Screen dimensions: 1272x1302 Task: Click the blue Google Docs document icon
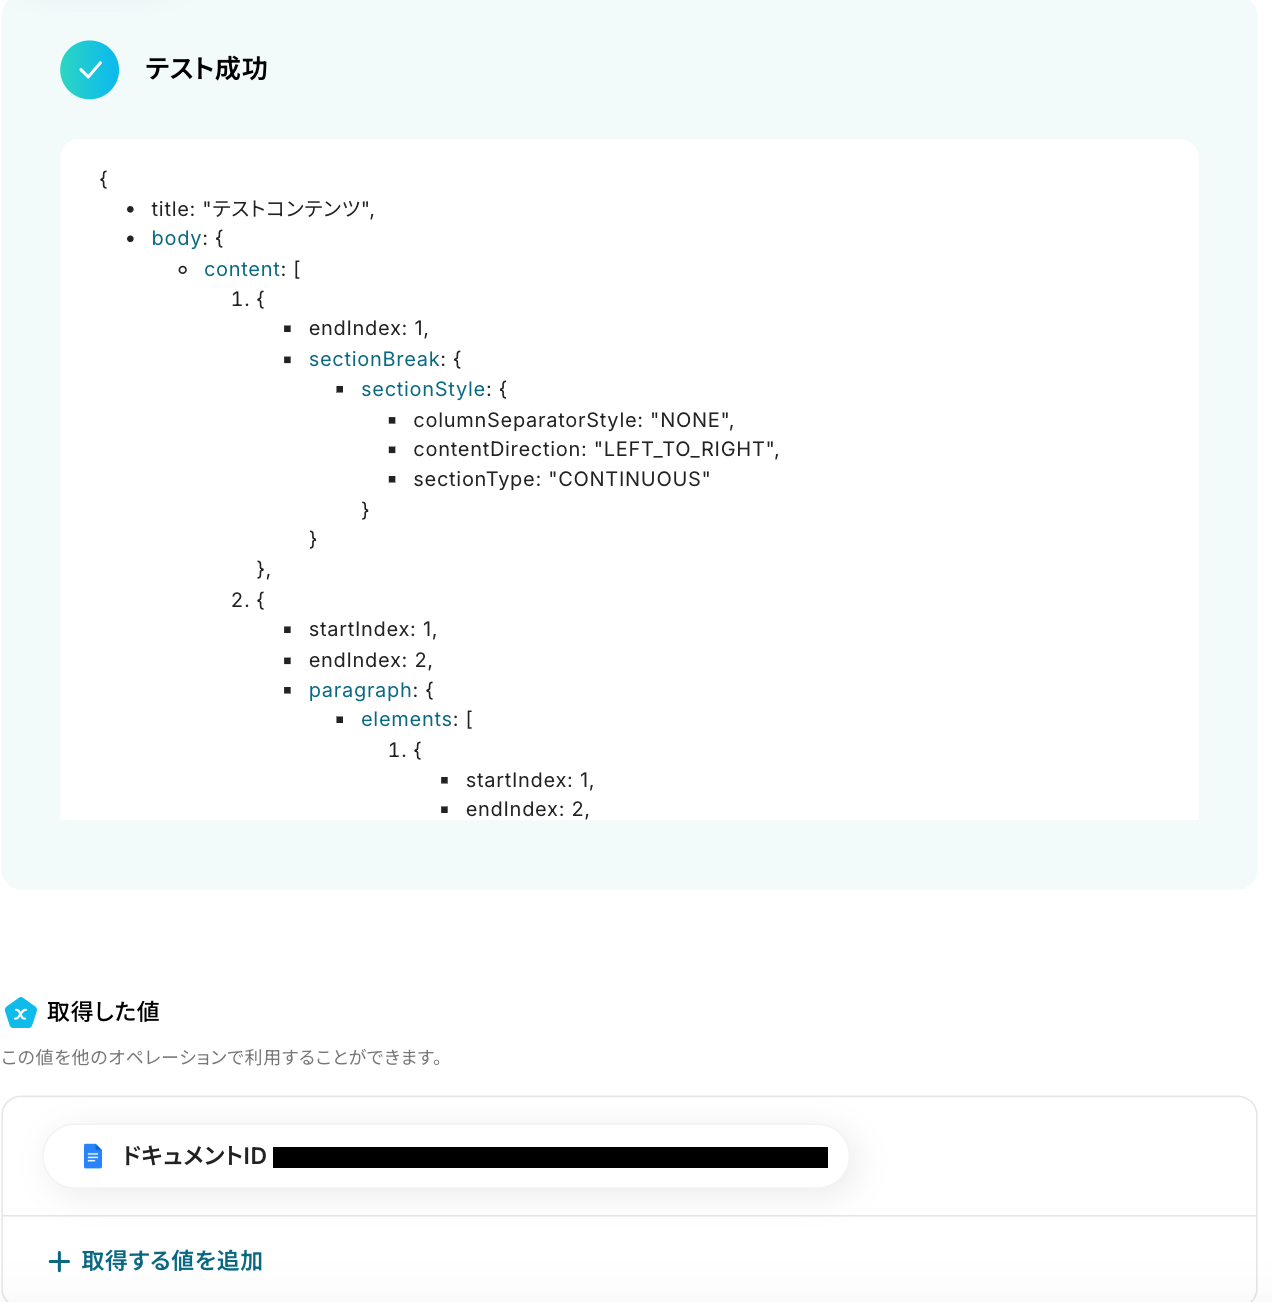(93, 1156)
